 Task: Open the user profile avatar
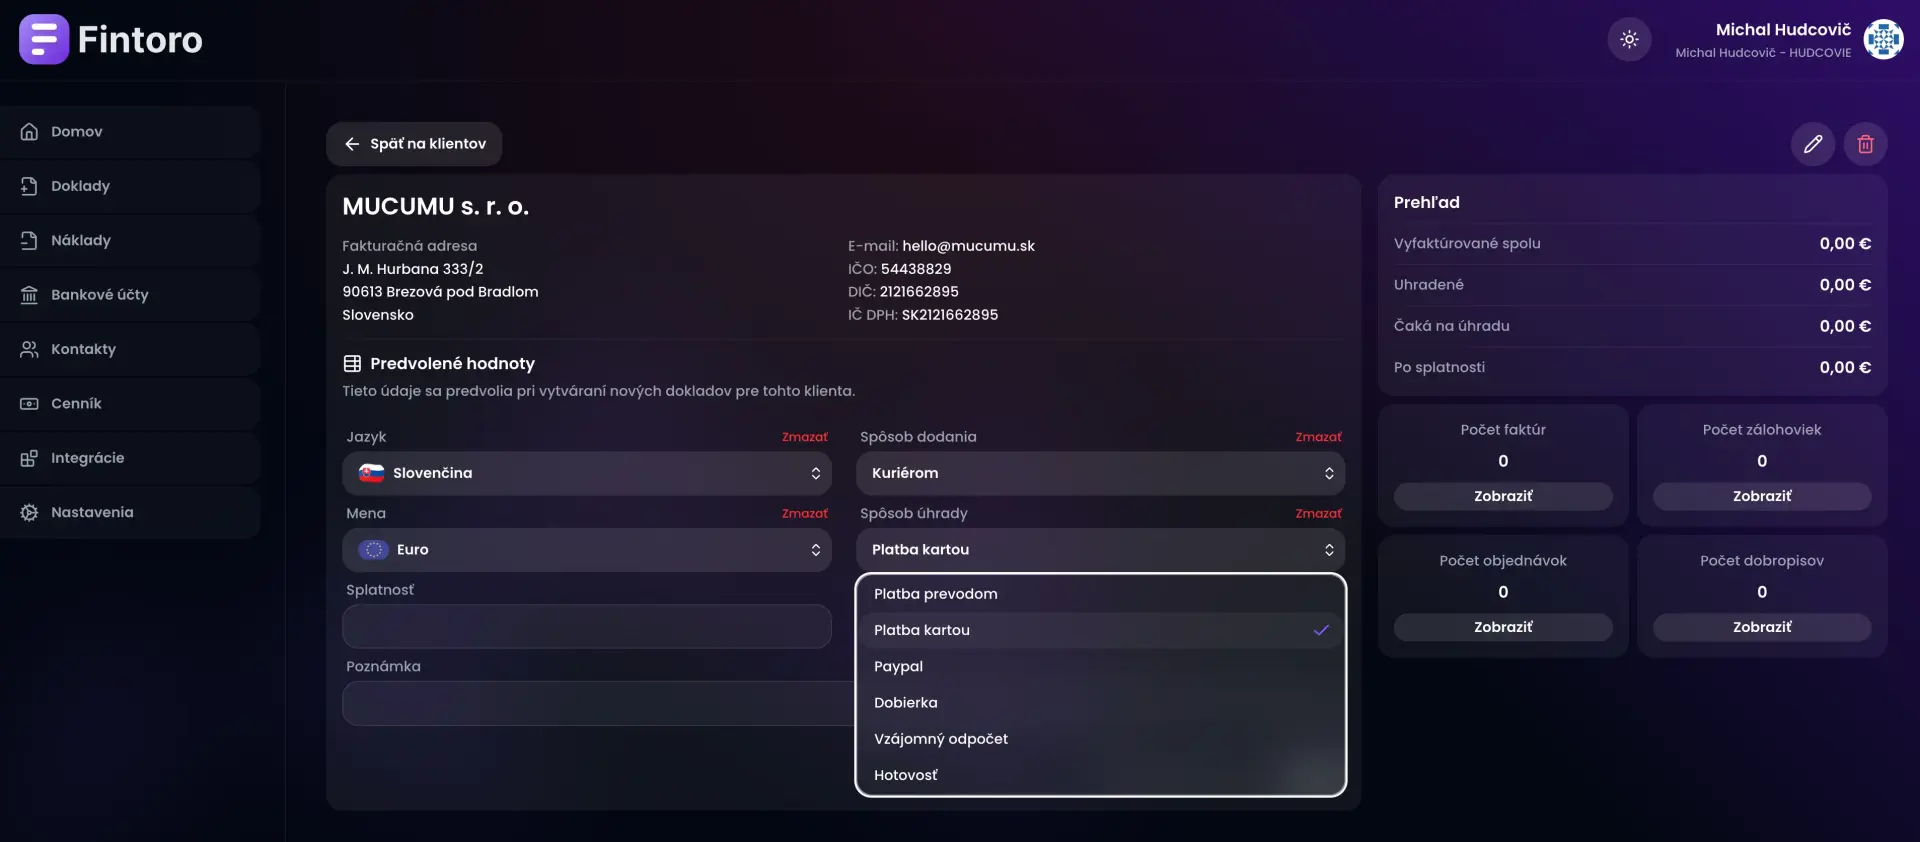click(x=1883, y=40)
